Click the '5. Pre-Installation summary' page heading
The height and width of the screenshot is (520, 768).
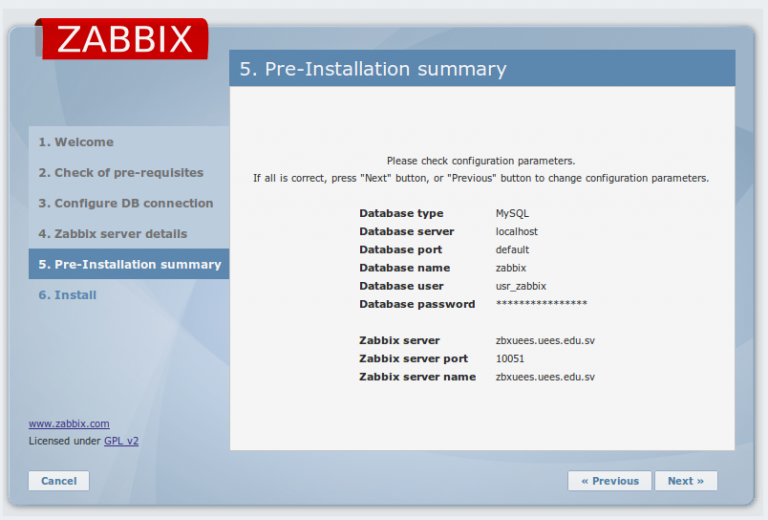[x=373, y=69]
